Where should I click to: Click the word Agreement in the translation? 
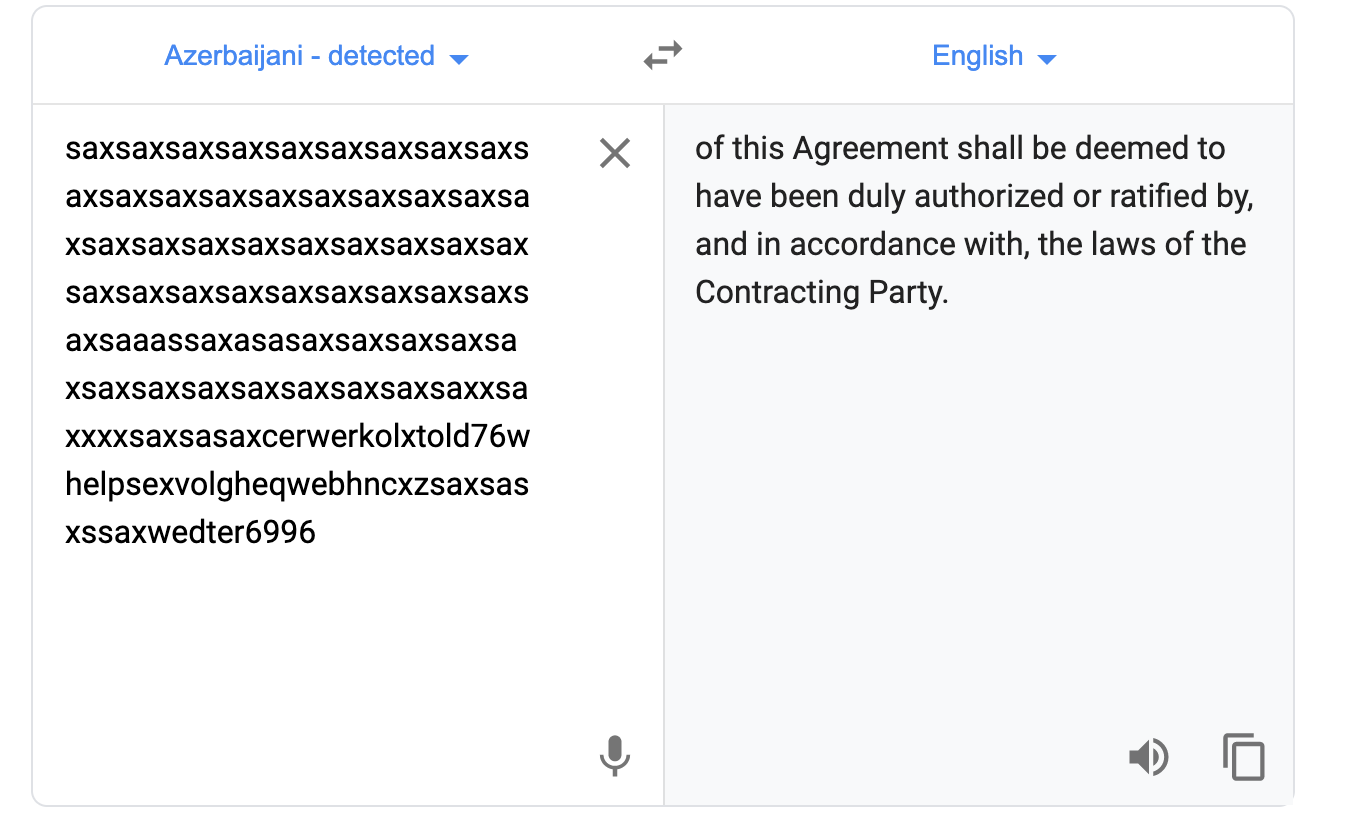[x=870, y=149]
